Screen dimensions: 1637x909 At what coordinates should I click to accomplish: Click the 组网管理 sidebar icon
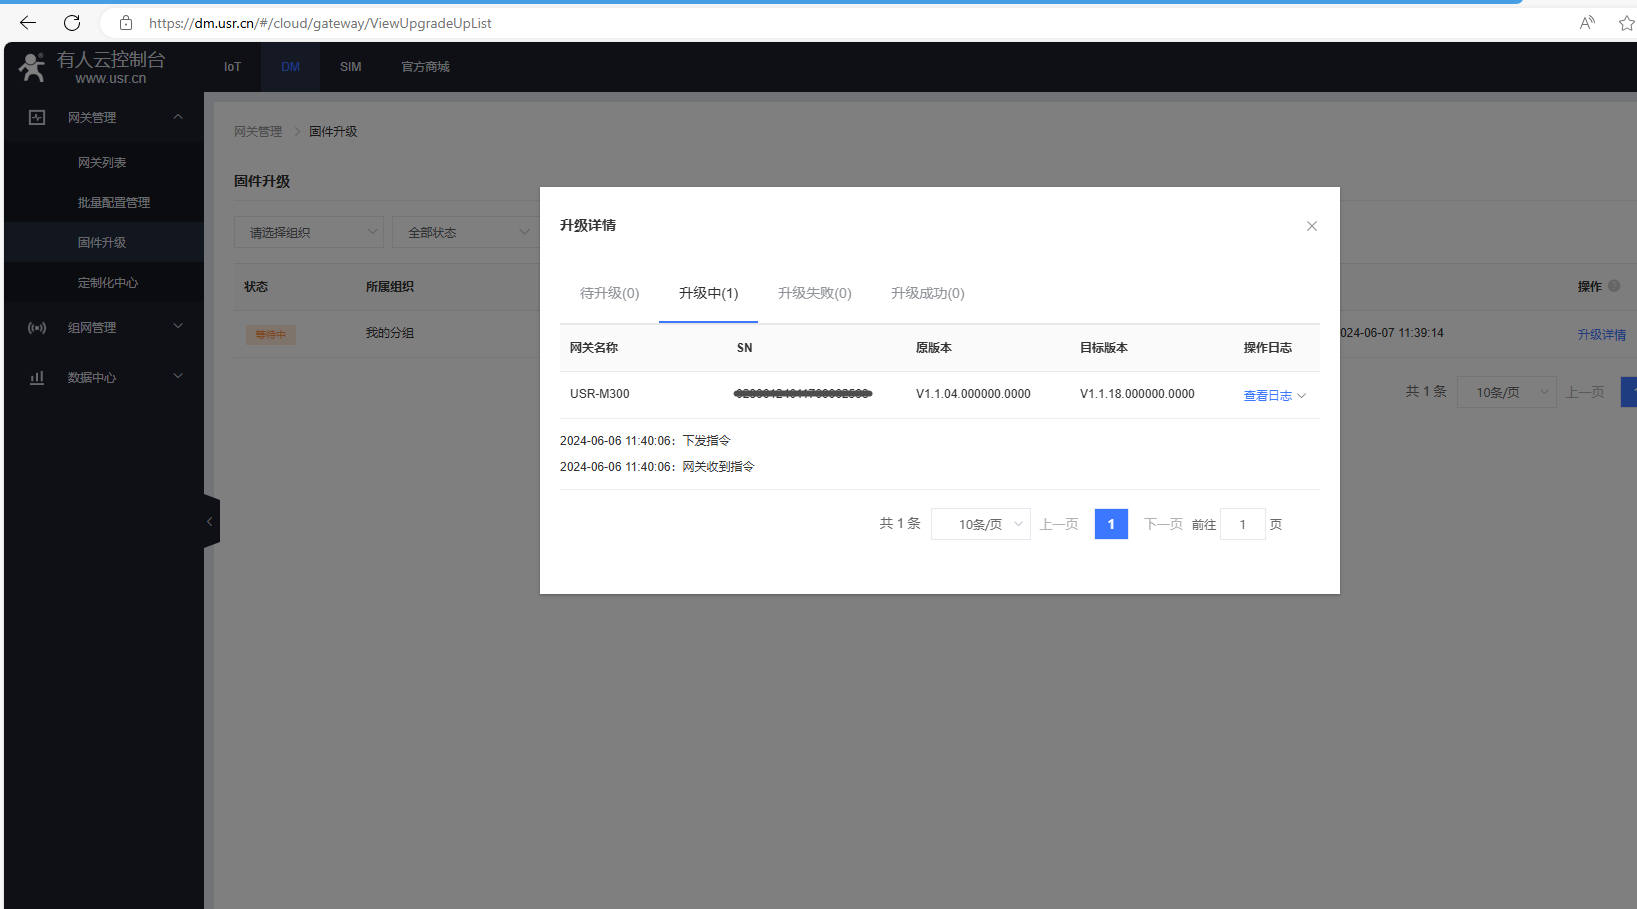tap(37, 327)
